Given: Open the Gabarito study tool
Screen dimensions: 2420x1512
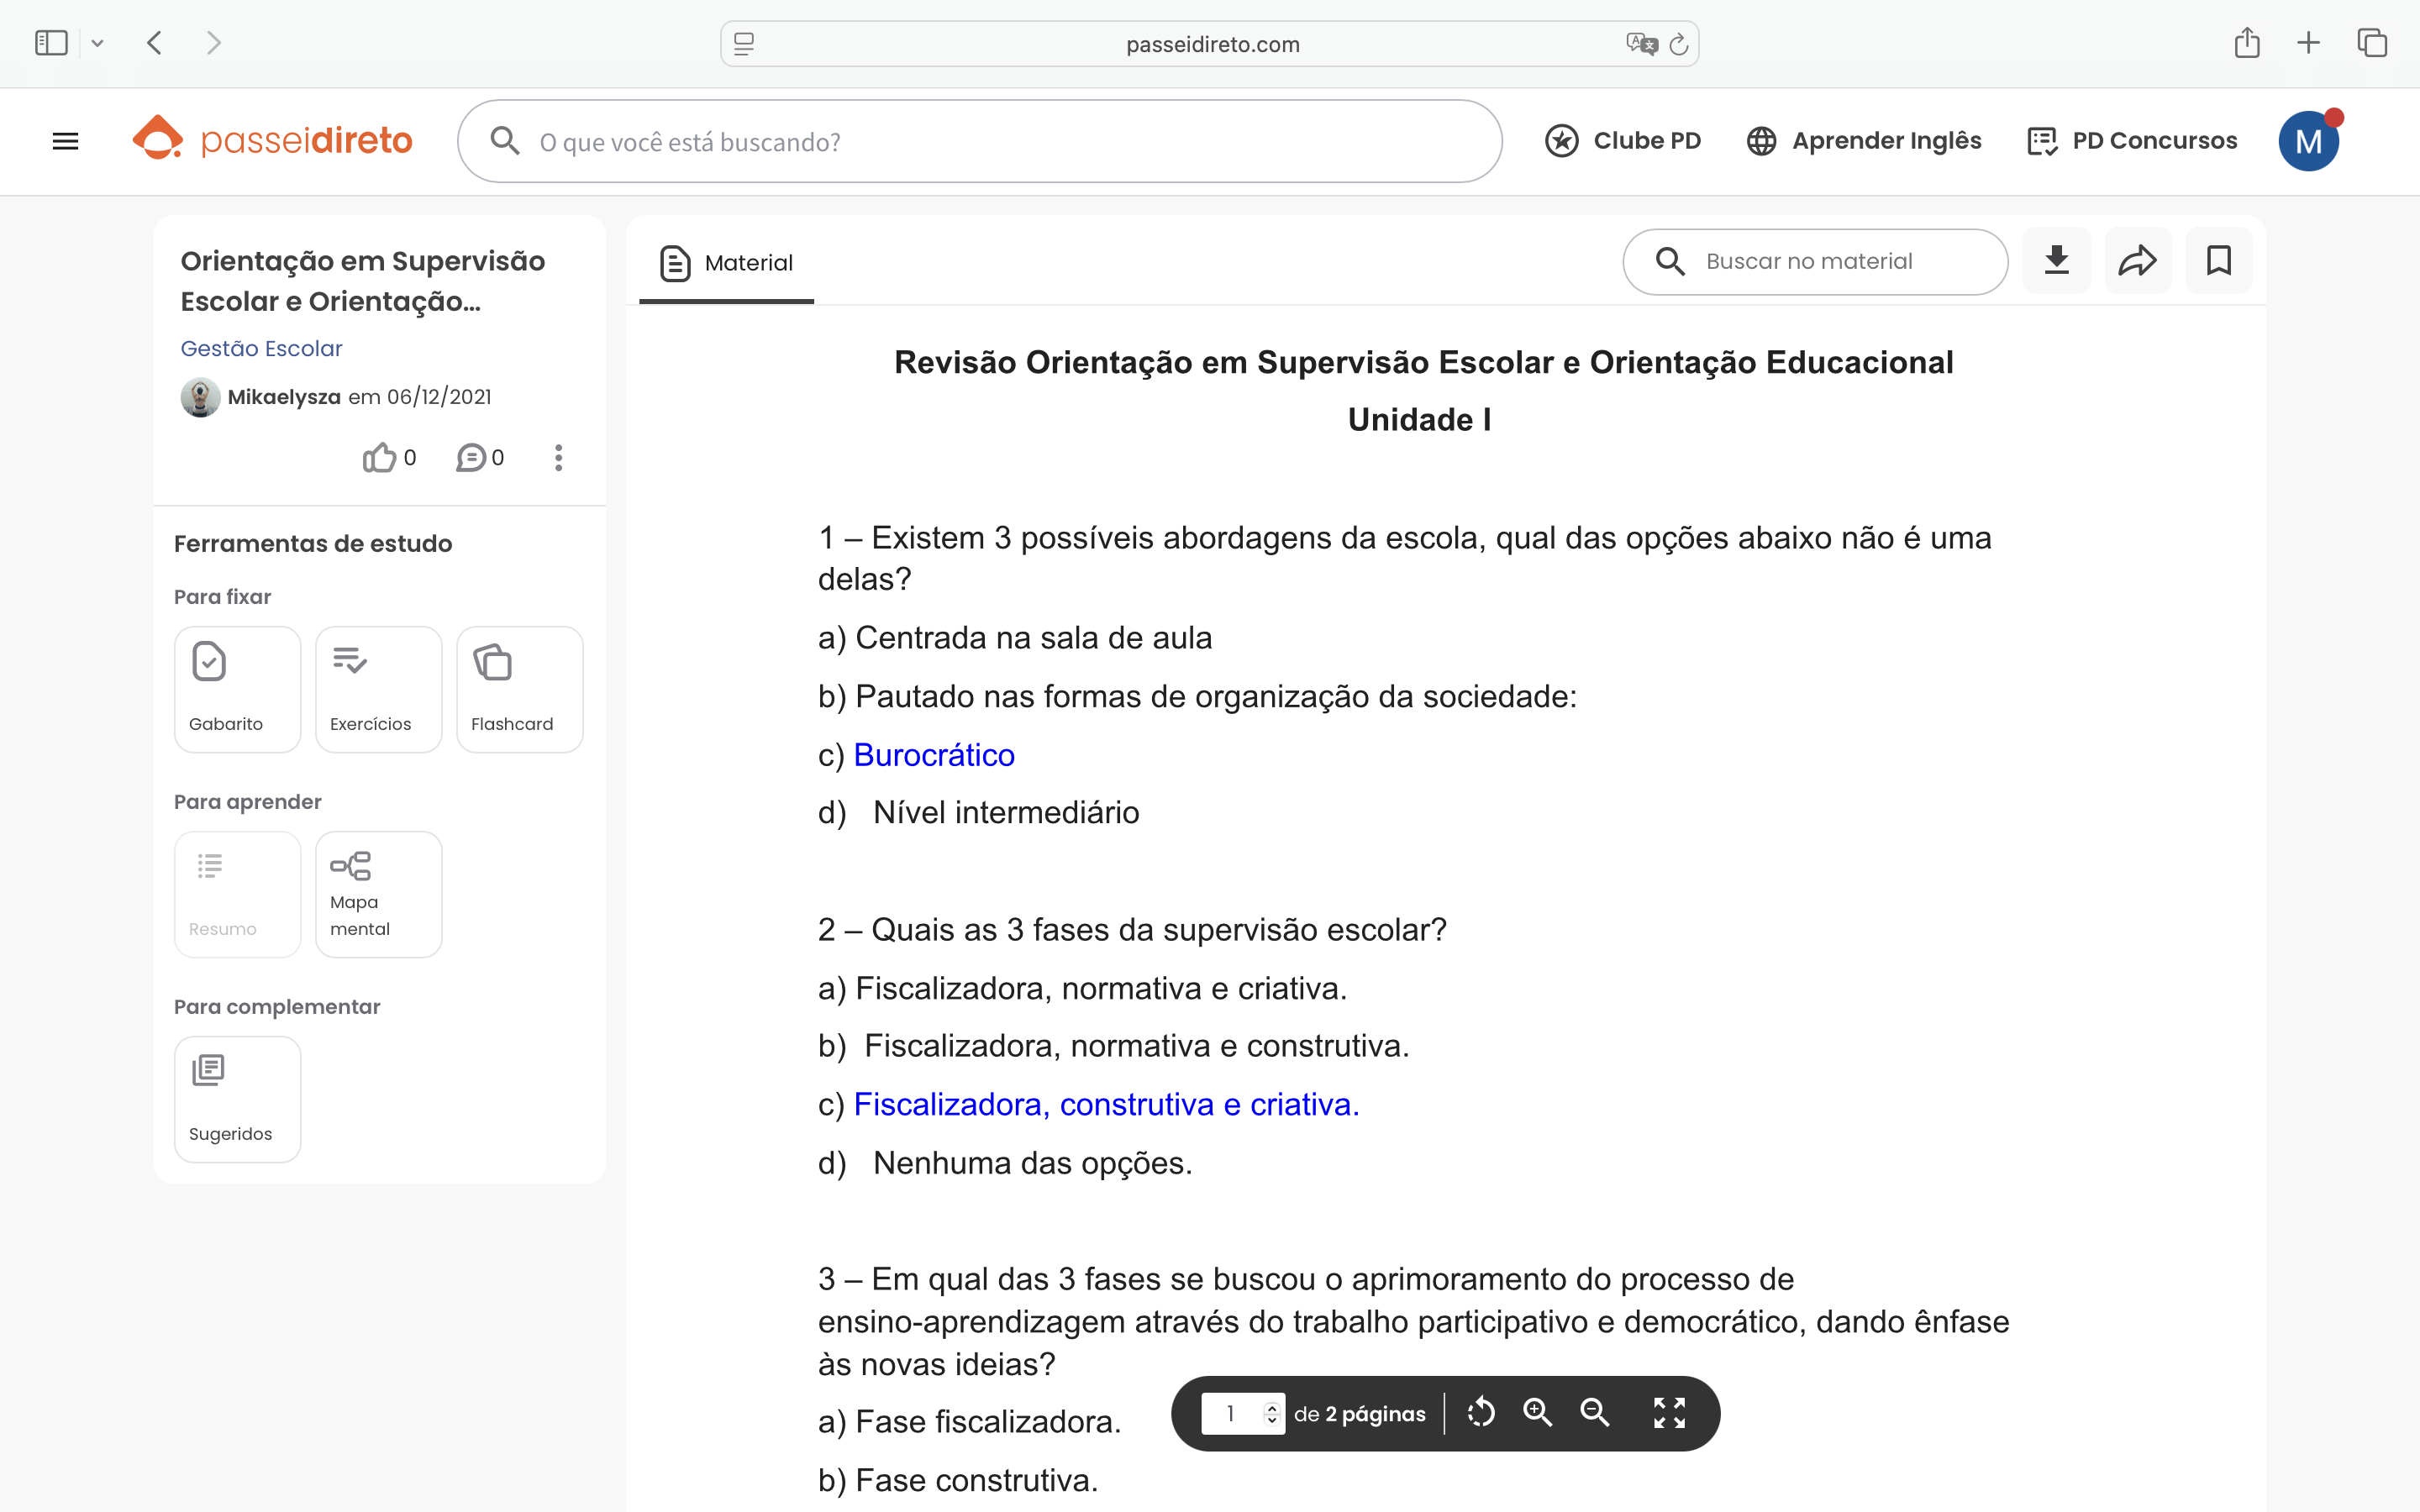Looking at the screenshot, I should pos(237,689).
